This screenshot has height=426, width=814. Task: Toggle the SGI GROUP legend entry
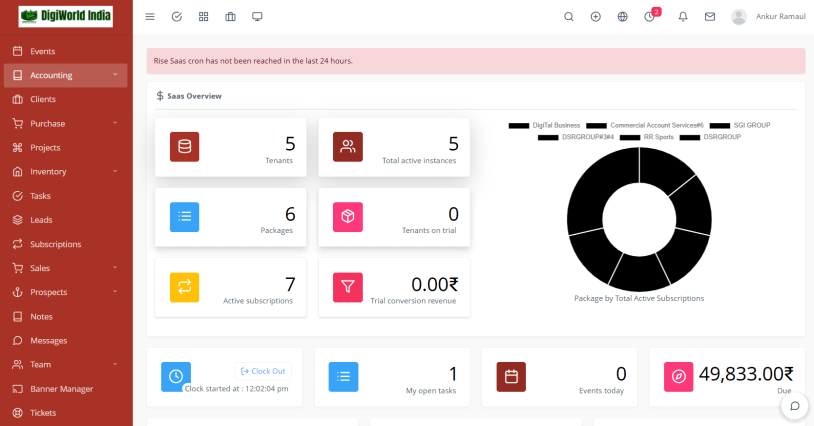pyautogui.click(x=739, y=125)
